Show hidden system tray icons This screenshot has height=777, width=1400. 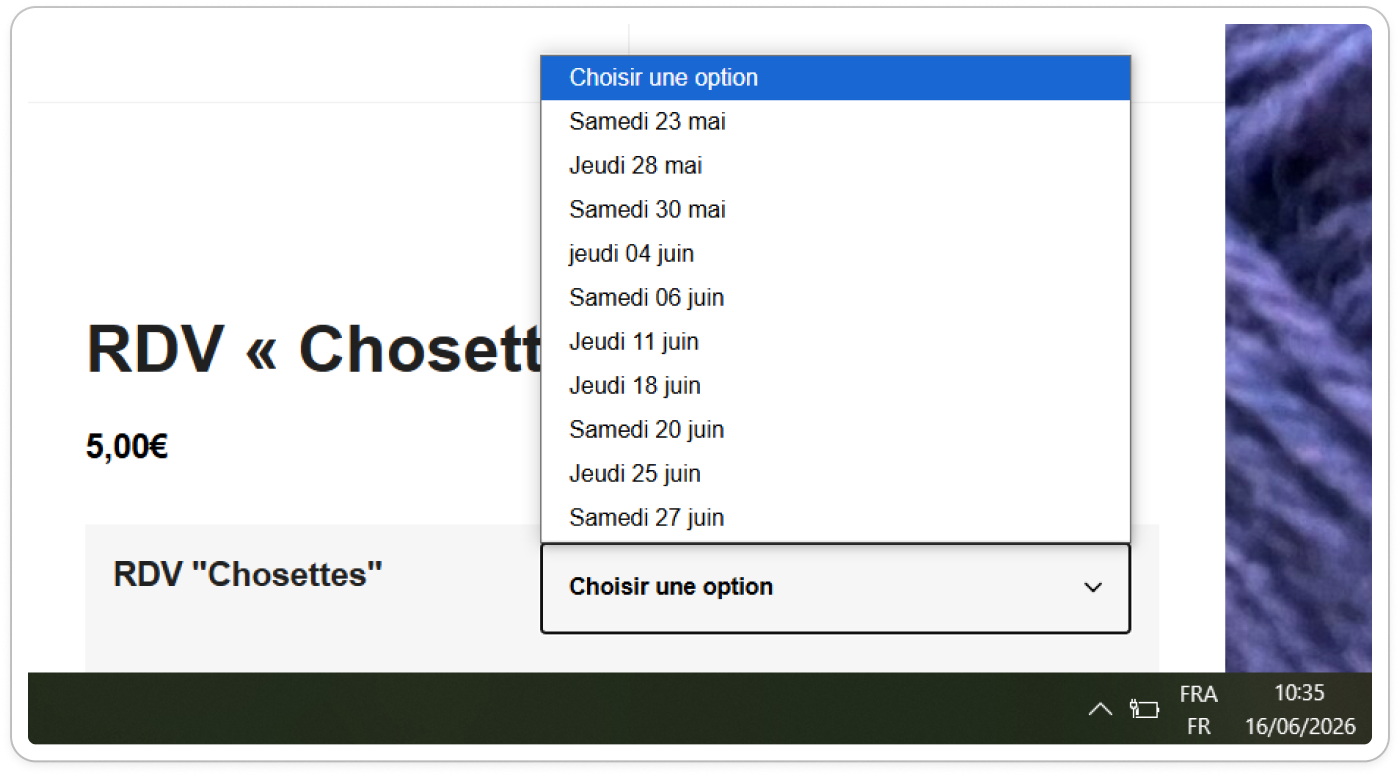1100,709
